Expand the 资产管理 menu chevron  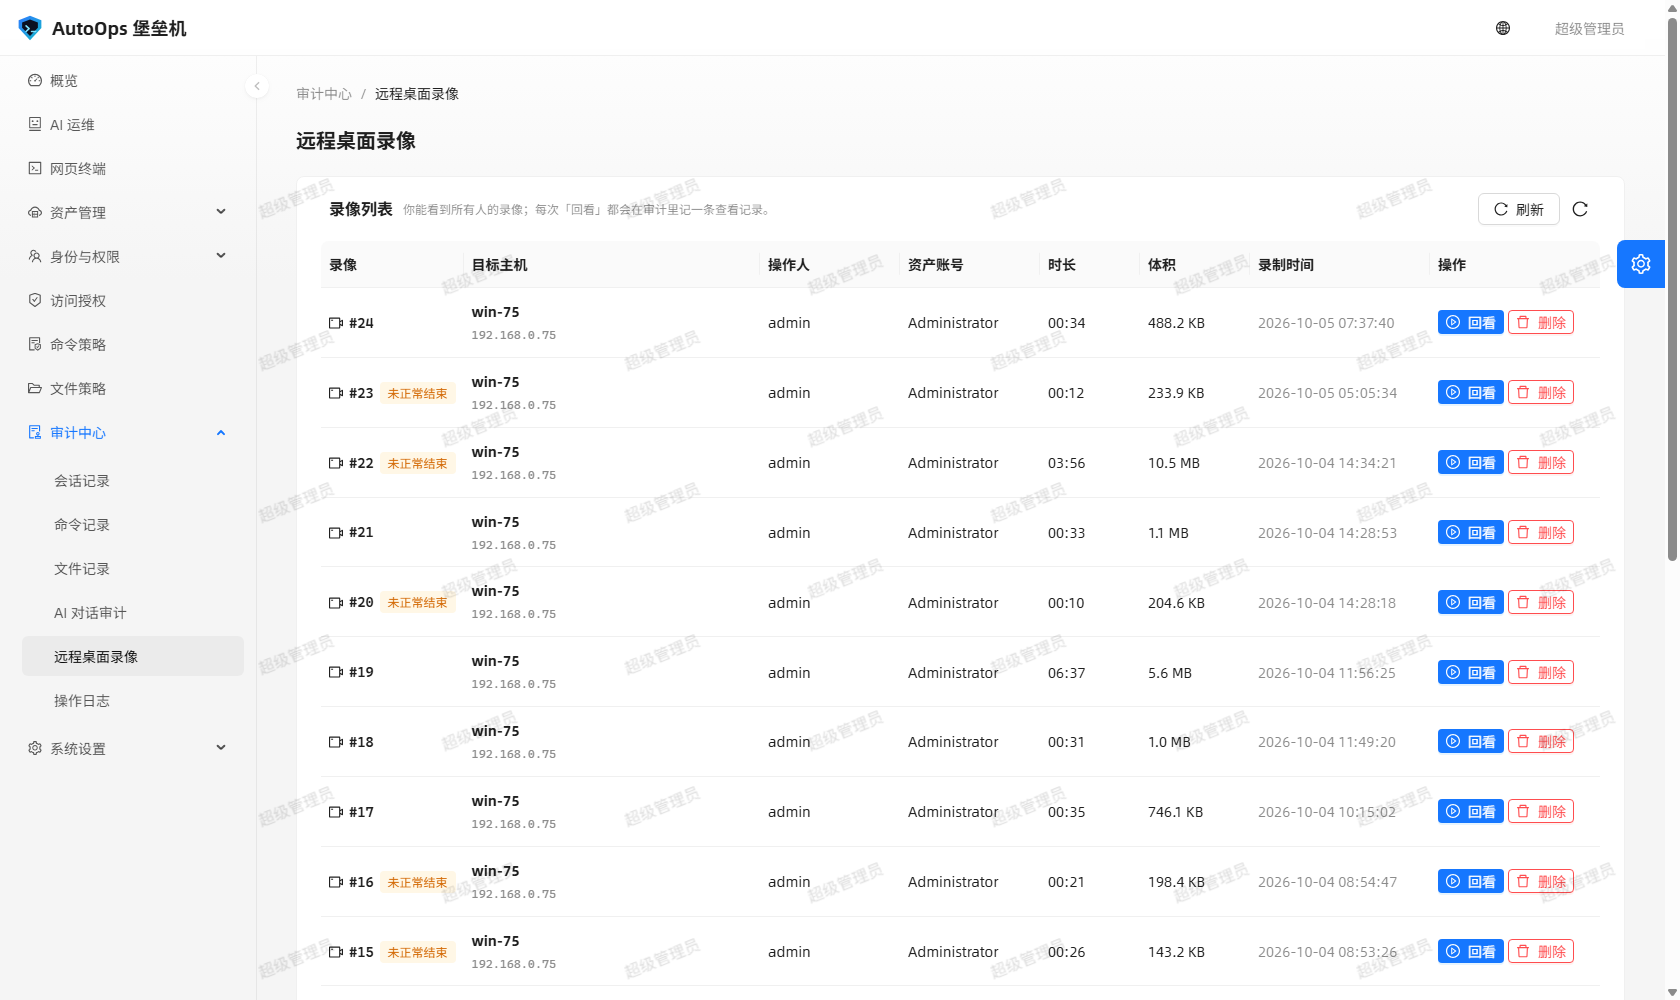tap(221, 211)
